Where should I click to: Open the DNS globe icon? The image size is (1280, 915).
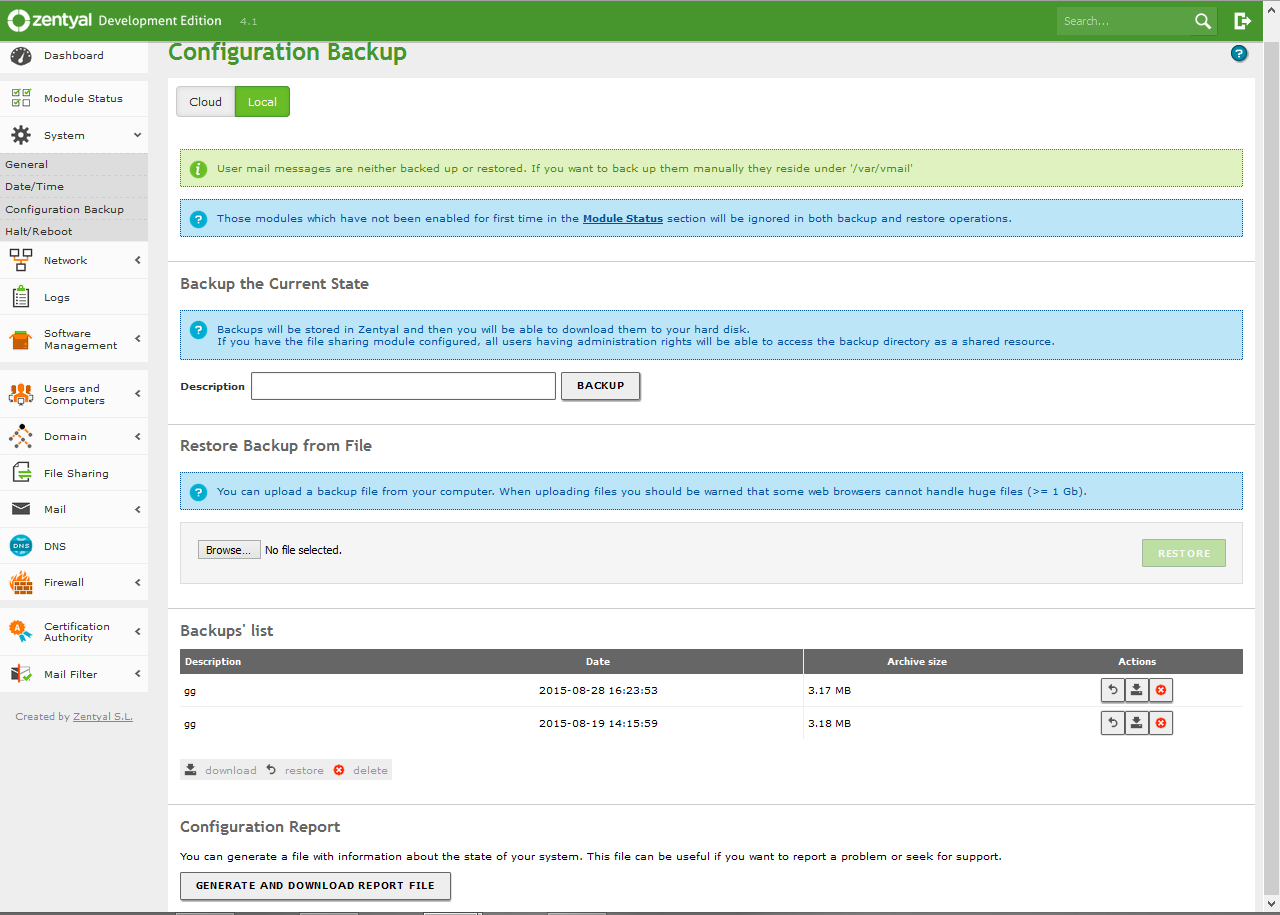21,546
